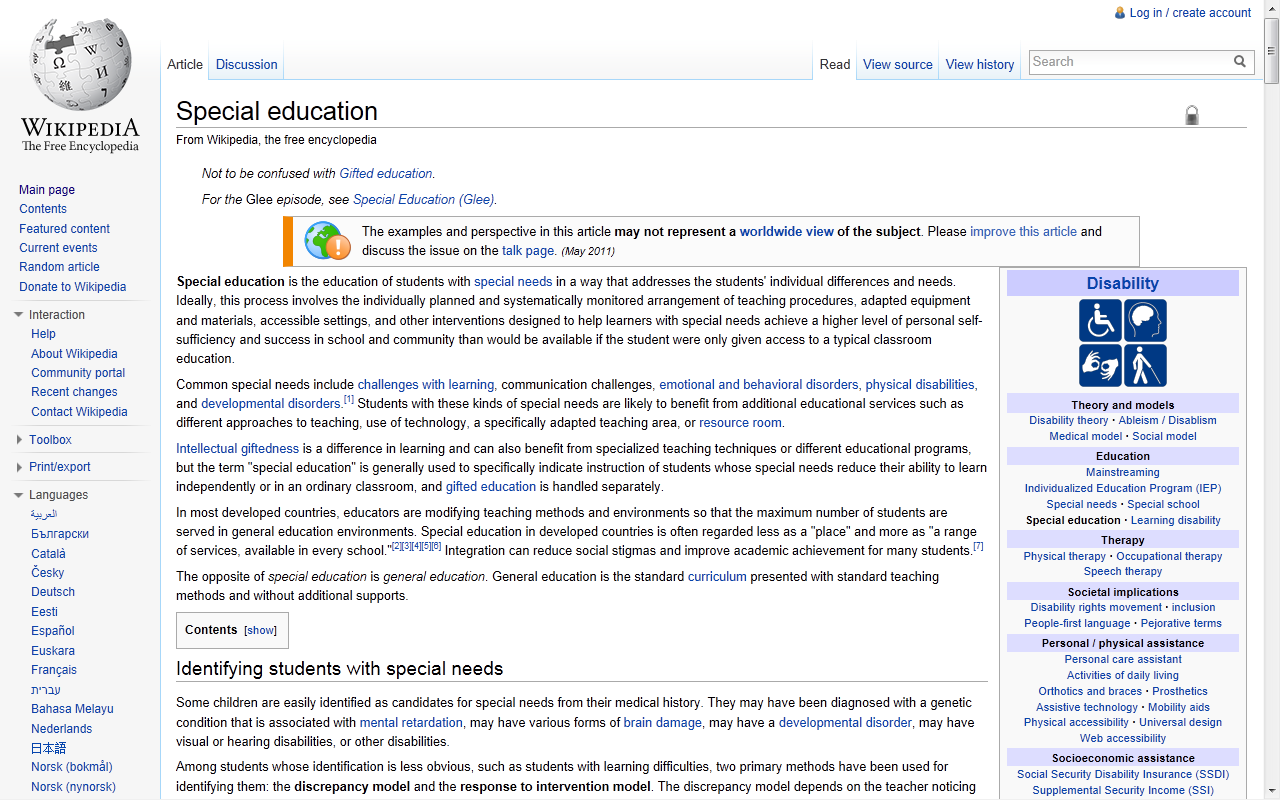Open the Article tab
The image size is (1280, 800).
pyautogui.click(x=185, y=64)
